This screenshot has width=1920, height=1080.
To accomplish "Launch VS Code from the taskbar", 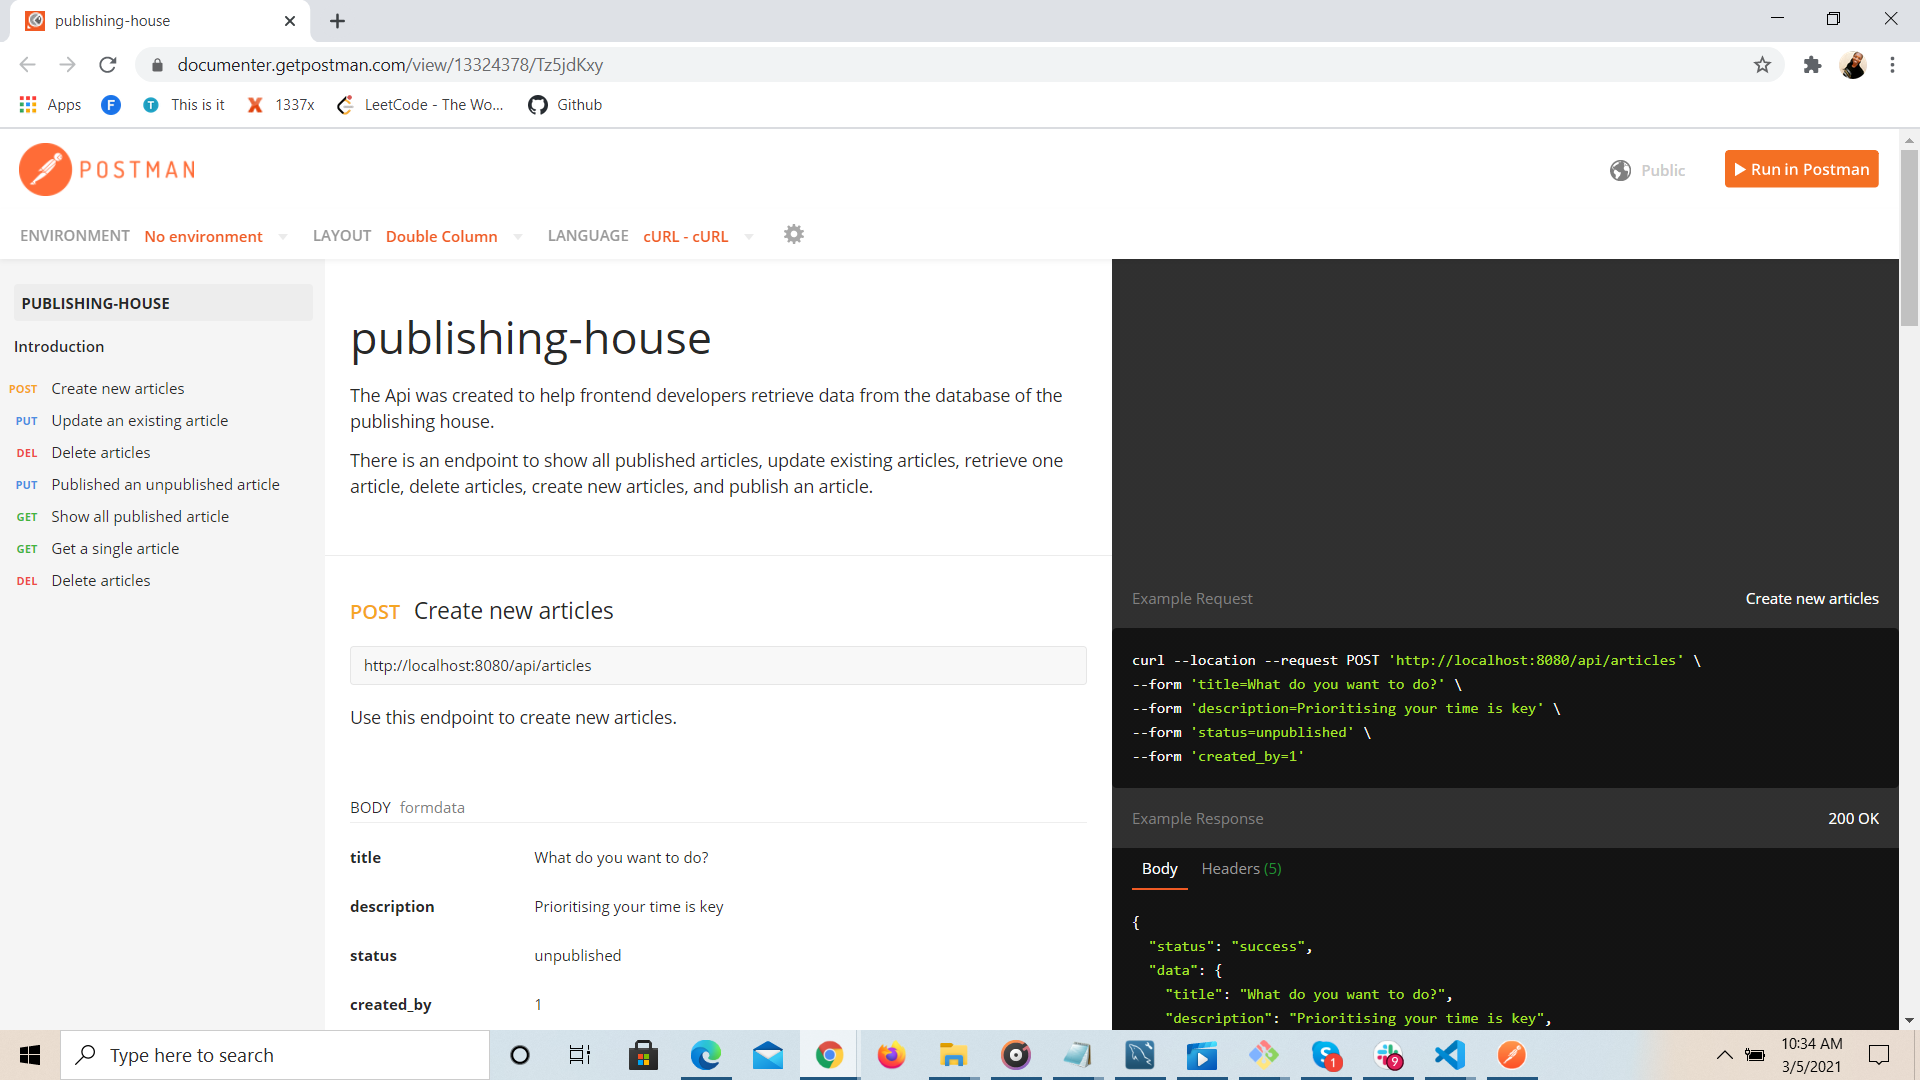I will [x=1449, y=1054].
